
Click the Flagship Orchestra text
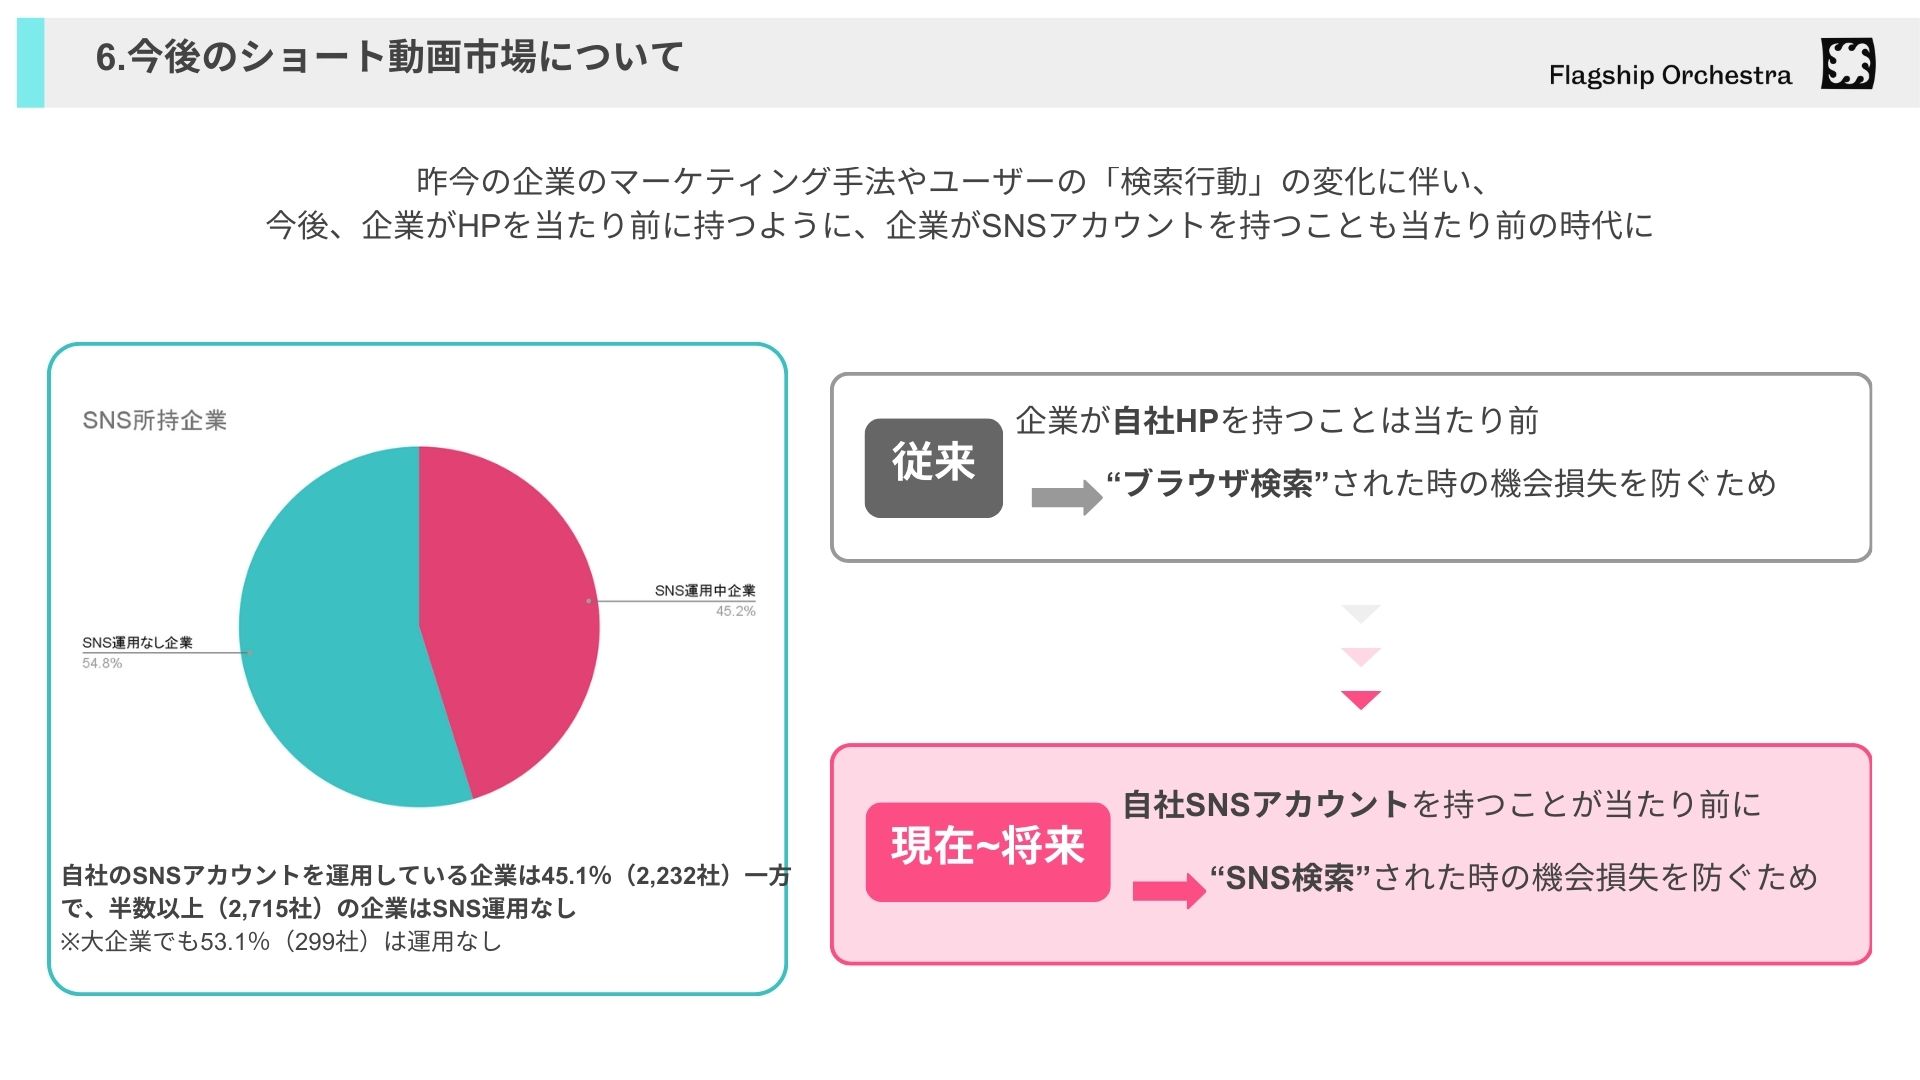[x=1670, y=75]
